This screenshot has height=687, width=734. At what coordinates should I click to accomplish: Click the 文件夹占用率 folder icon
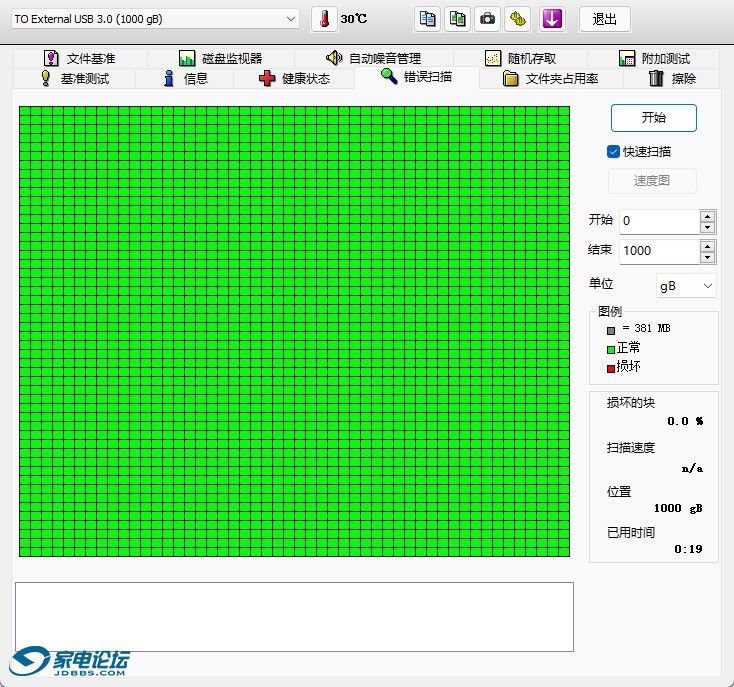510,78
